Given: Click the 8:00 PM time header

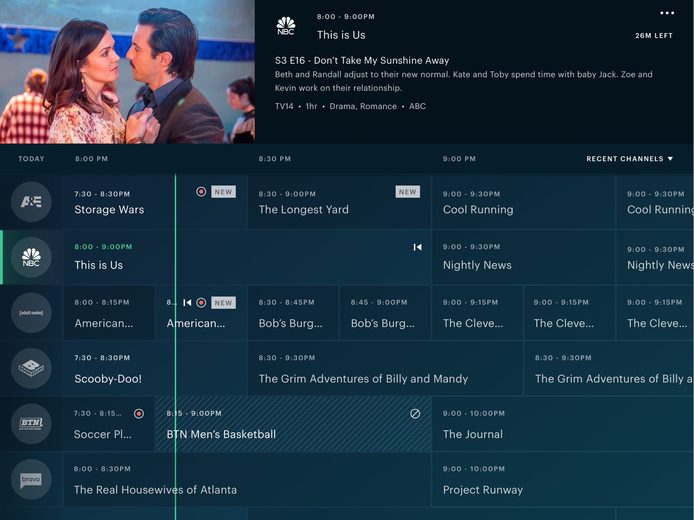Looking at the screenshot, I should (x=92, y=158).
